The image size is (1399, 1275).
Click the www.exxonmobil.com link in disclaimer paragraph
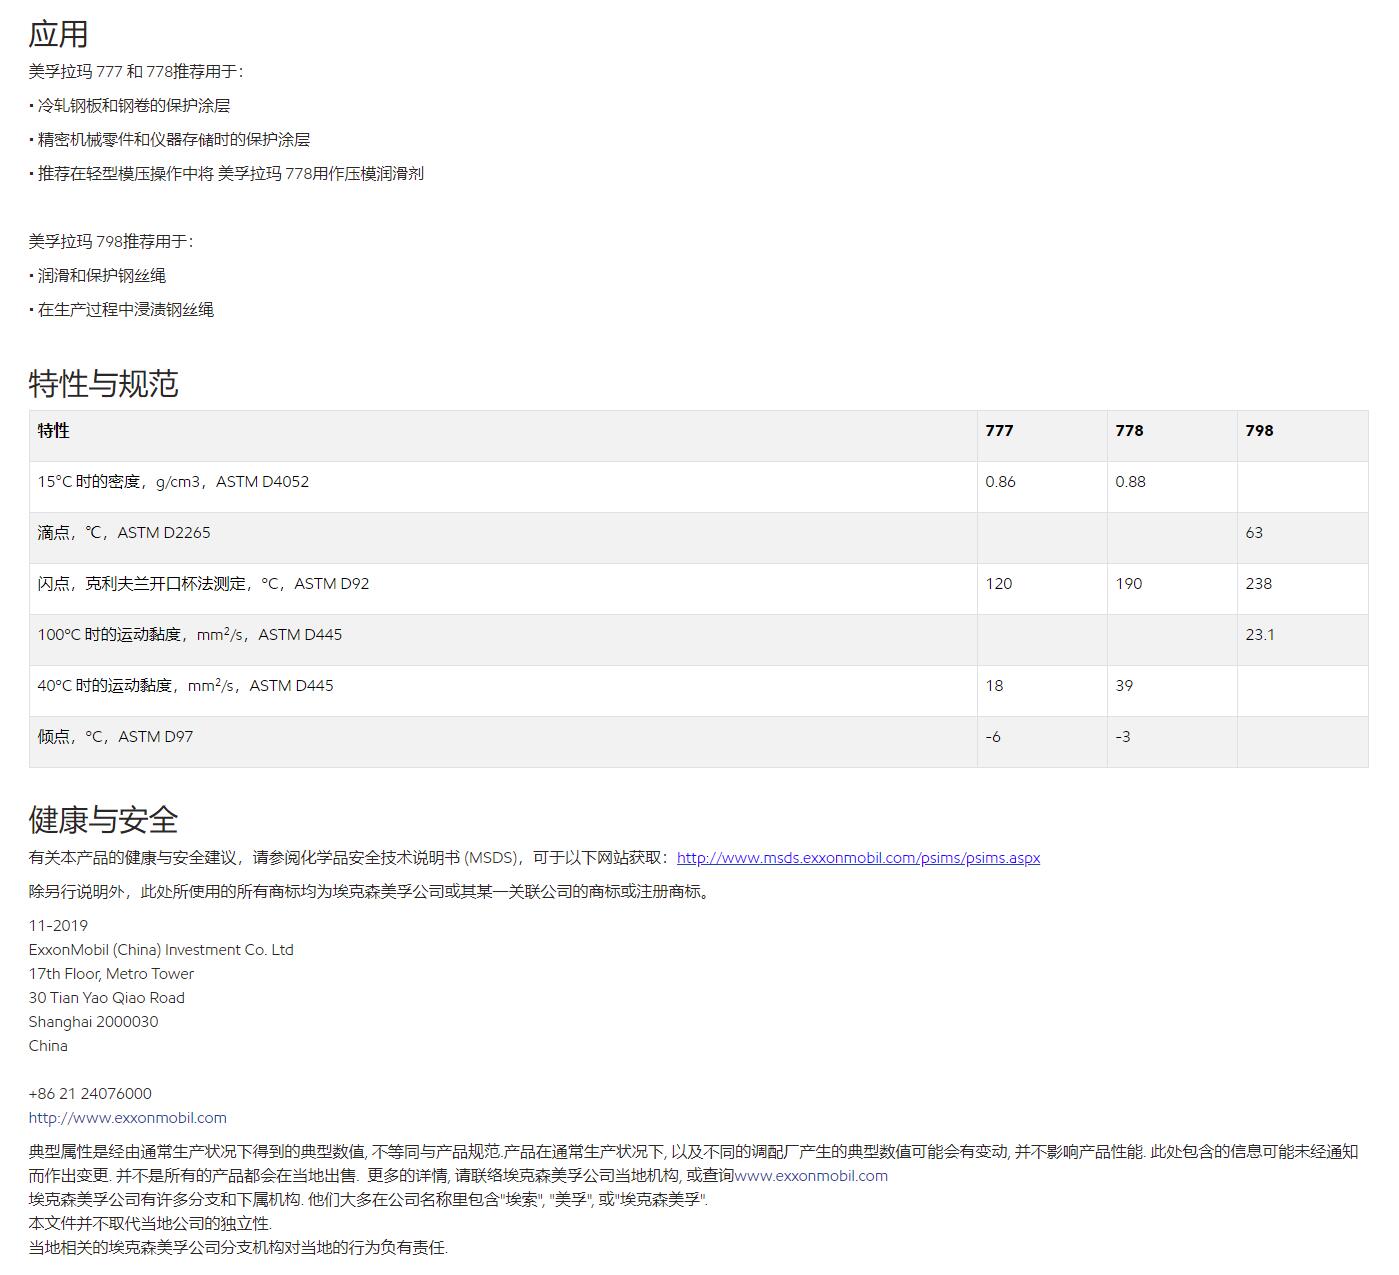pyautogui.click(x=811, y=1176)
